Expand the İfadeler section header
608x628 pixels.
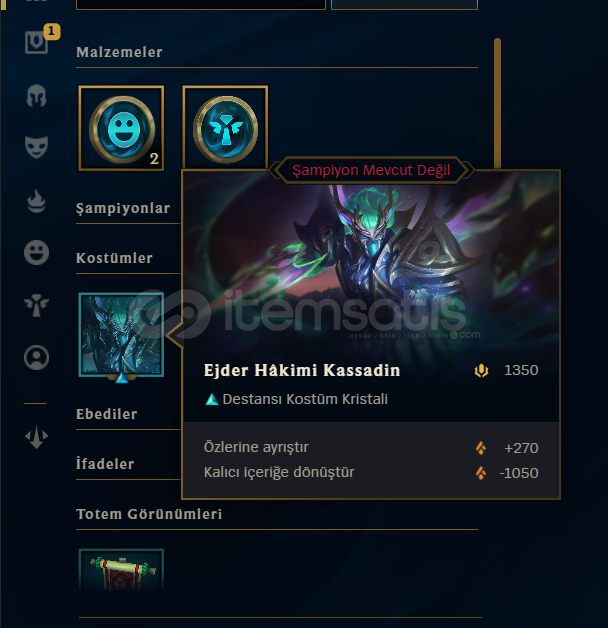click(x=105, y=464)
